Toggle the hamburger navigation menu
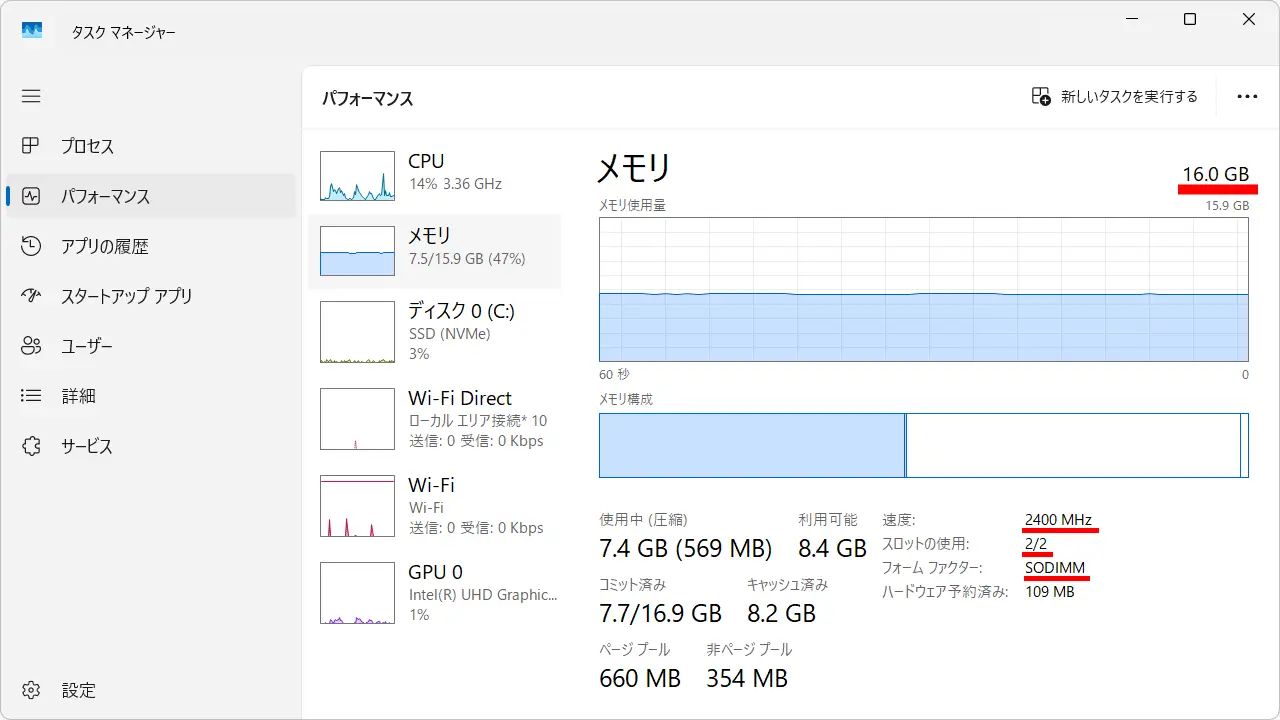 pyautogui.click(x=31, y=96)
